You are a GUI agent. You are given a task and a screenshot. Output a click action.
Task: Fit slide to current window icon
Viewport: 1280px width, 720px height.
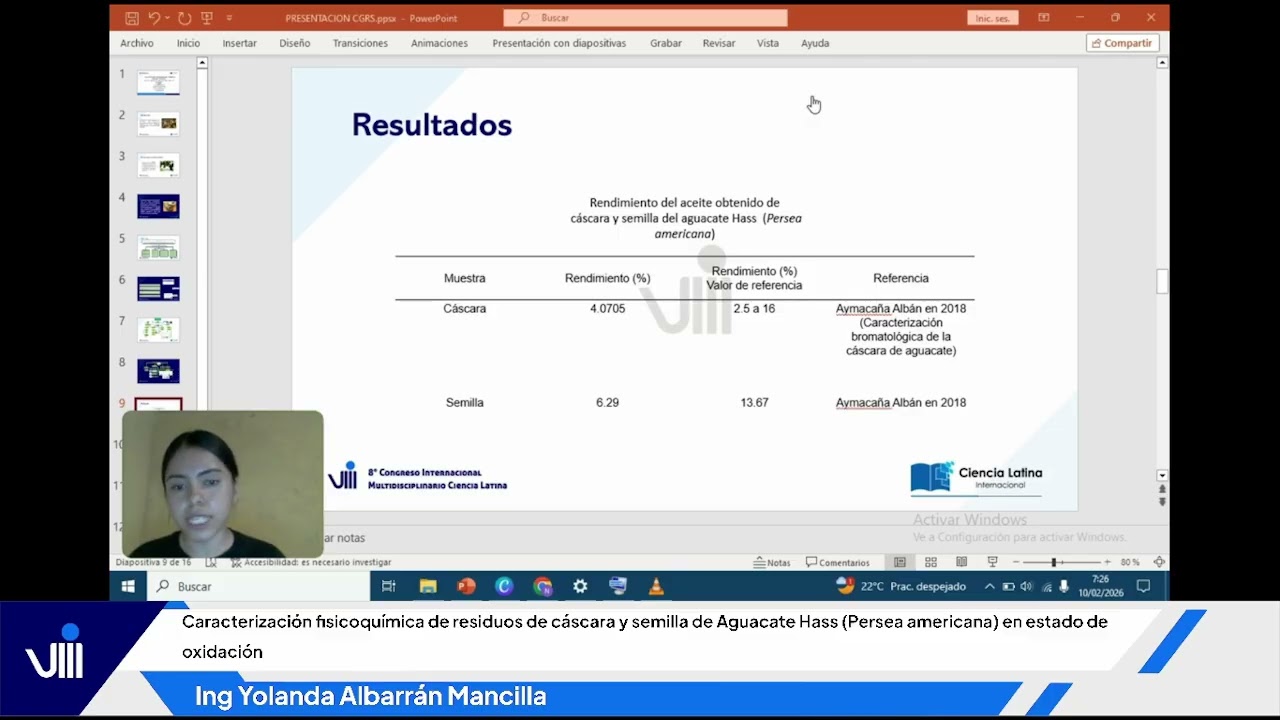coord(1159,562)
